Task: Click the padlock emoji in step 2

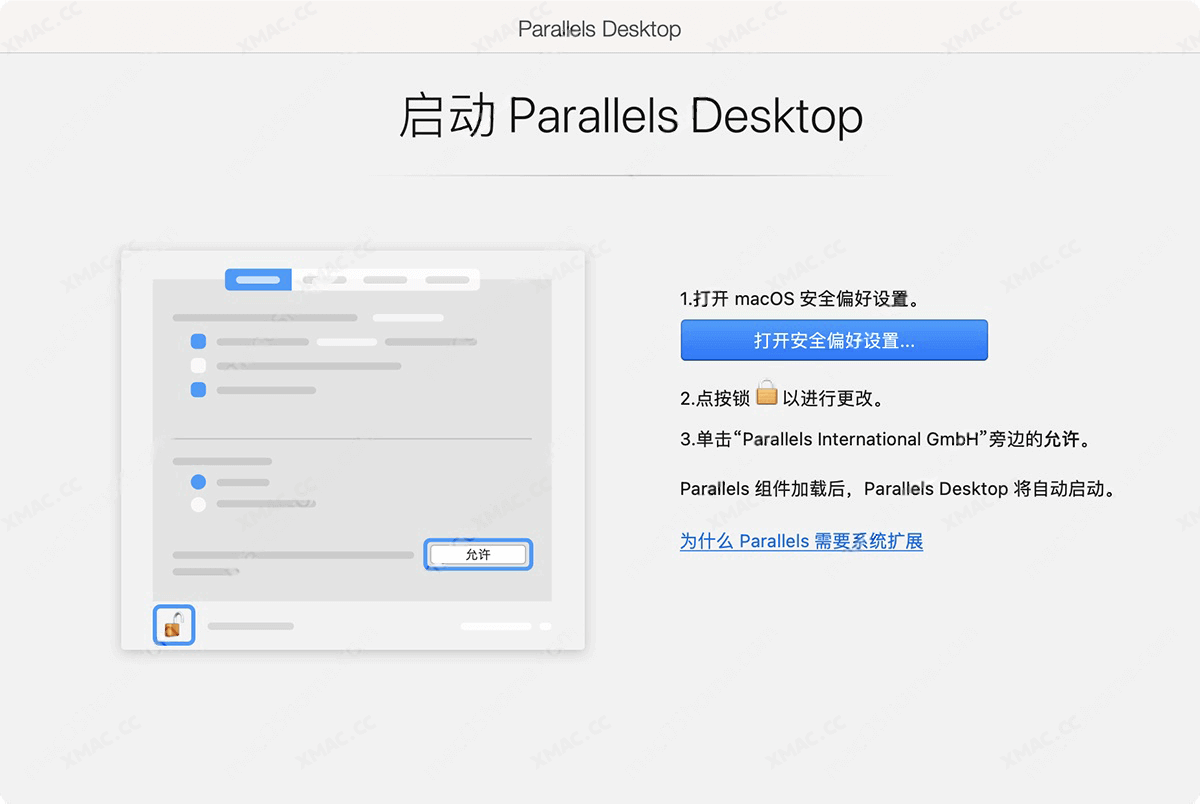Action: (766, 393)
